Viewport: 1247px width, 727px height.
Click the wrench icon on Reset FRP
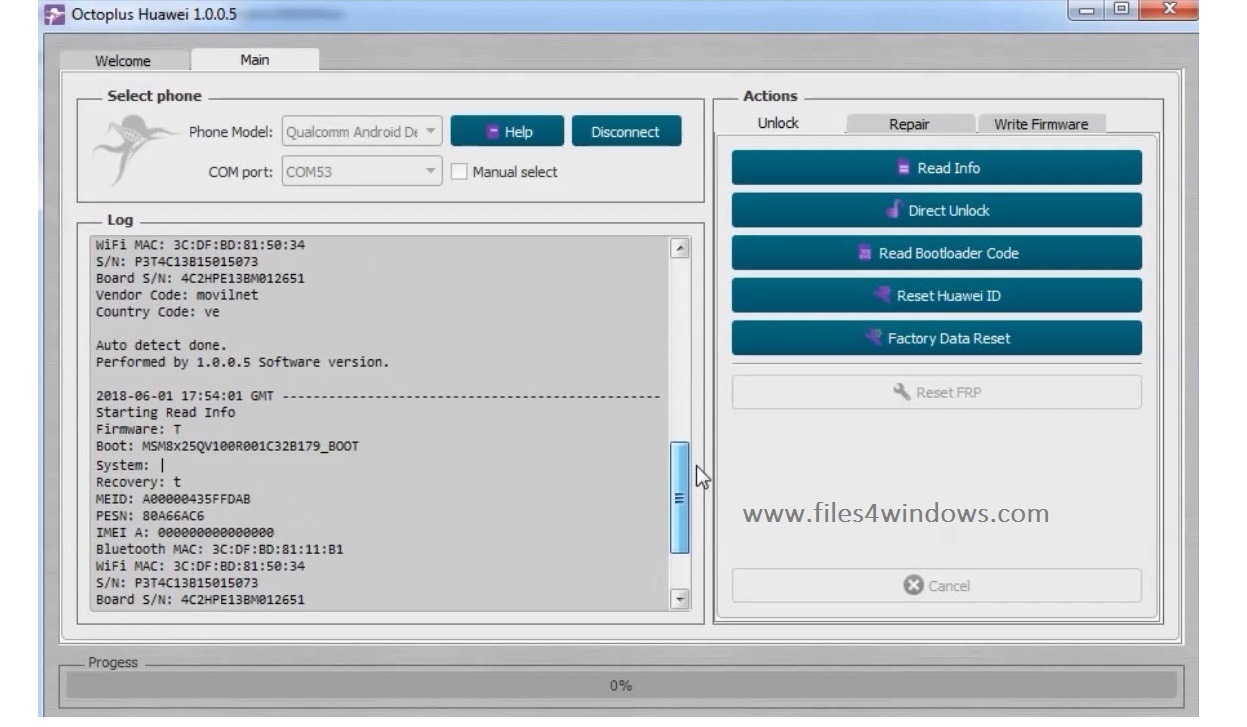tap(901, 392)
